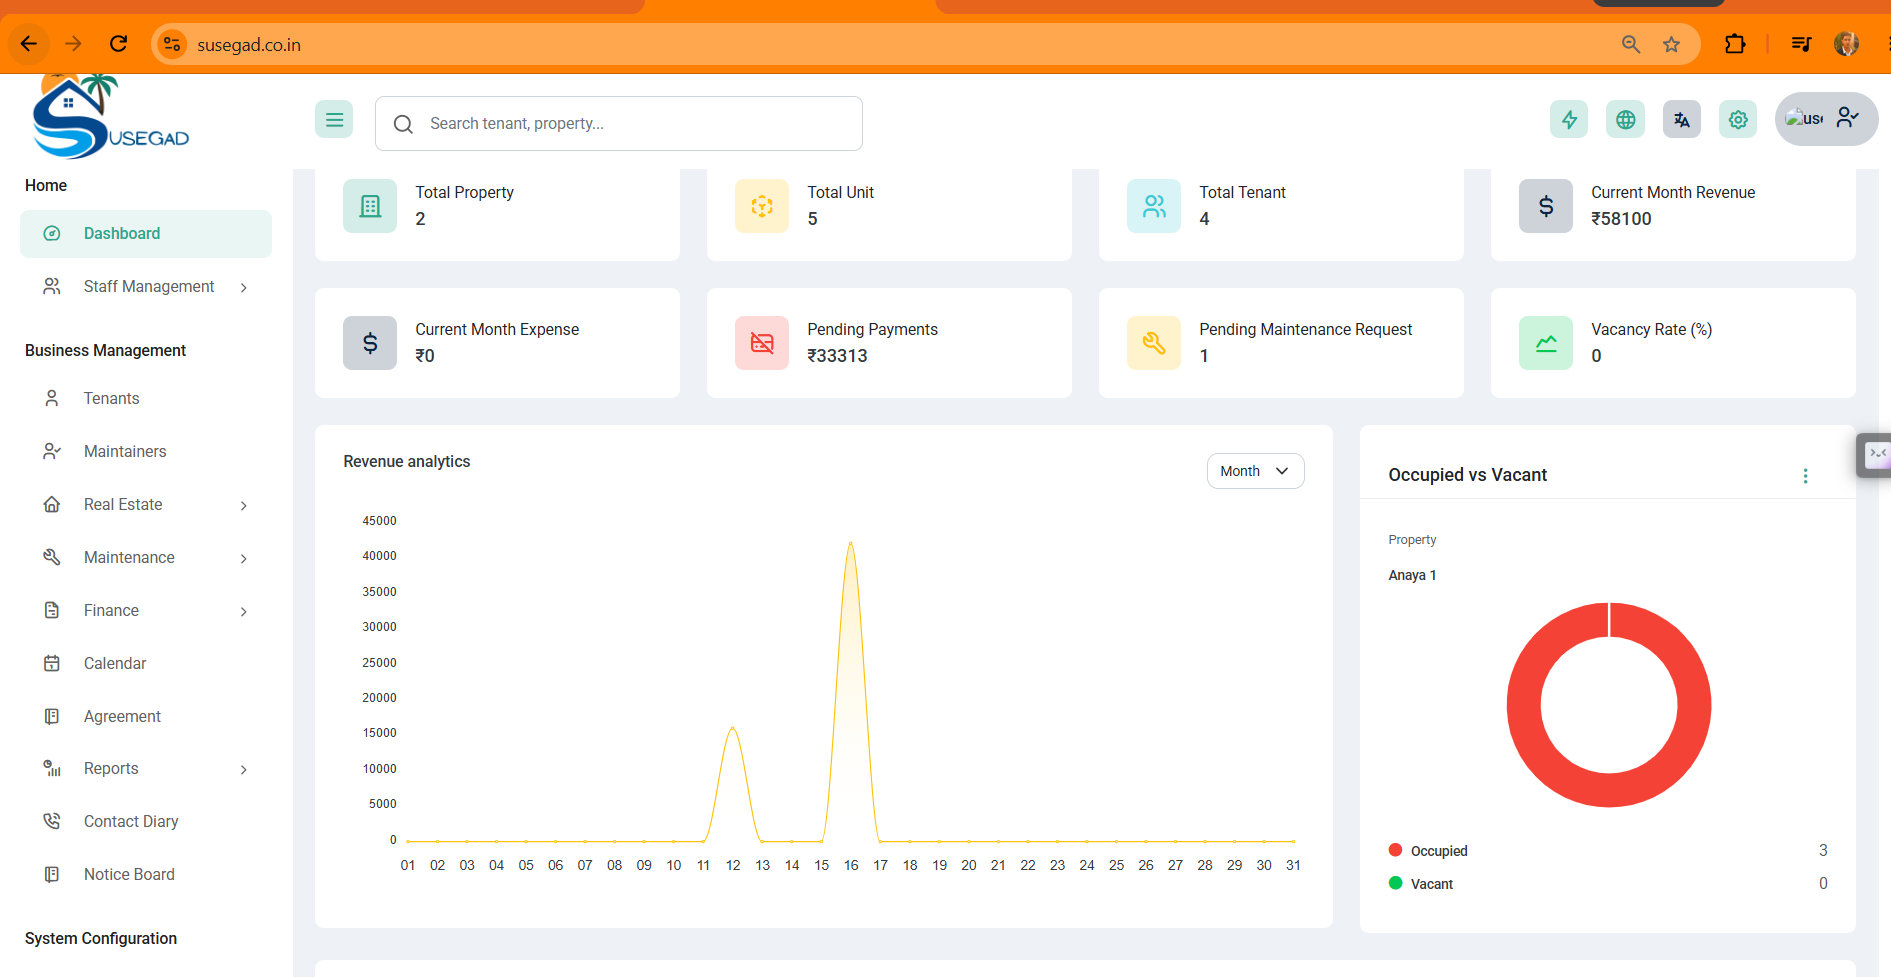This screenshot has width=1891, height=977.
Task: Click the globe icon in header
Action: tap(1626, 120)
